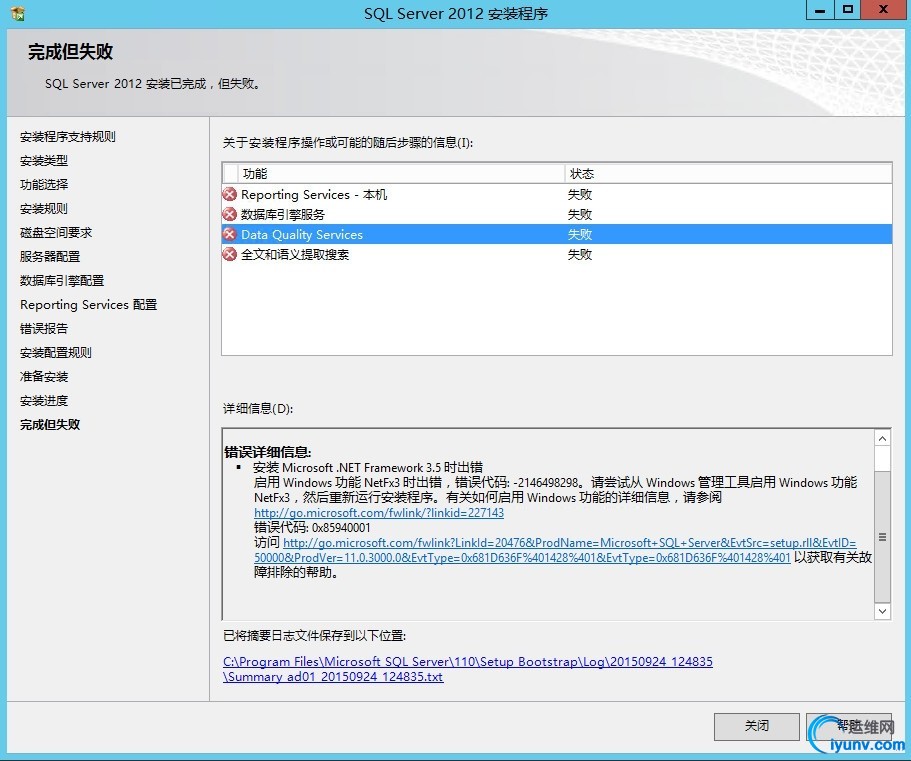Screen dimensions: 911x761
Task: Click 准备安装 step in sidebar
Action: pos(44,376)
